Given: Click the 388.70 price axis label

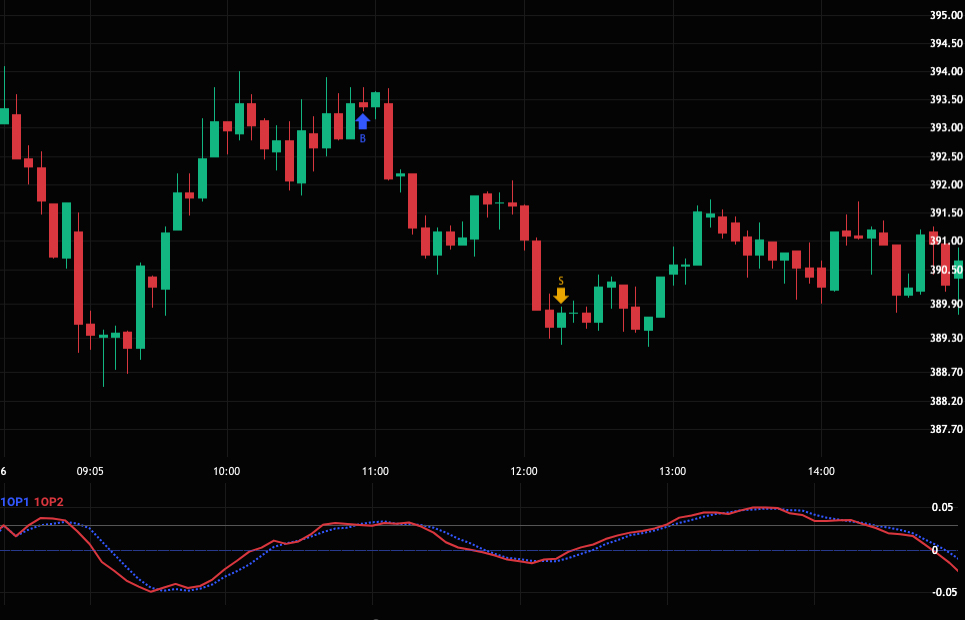Looking at the screenshot, I should tap(947, 372).
